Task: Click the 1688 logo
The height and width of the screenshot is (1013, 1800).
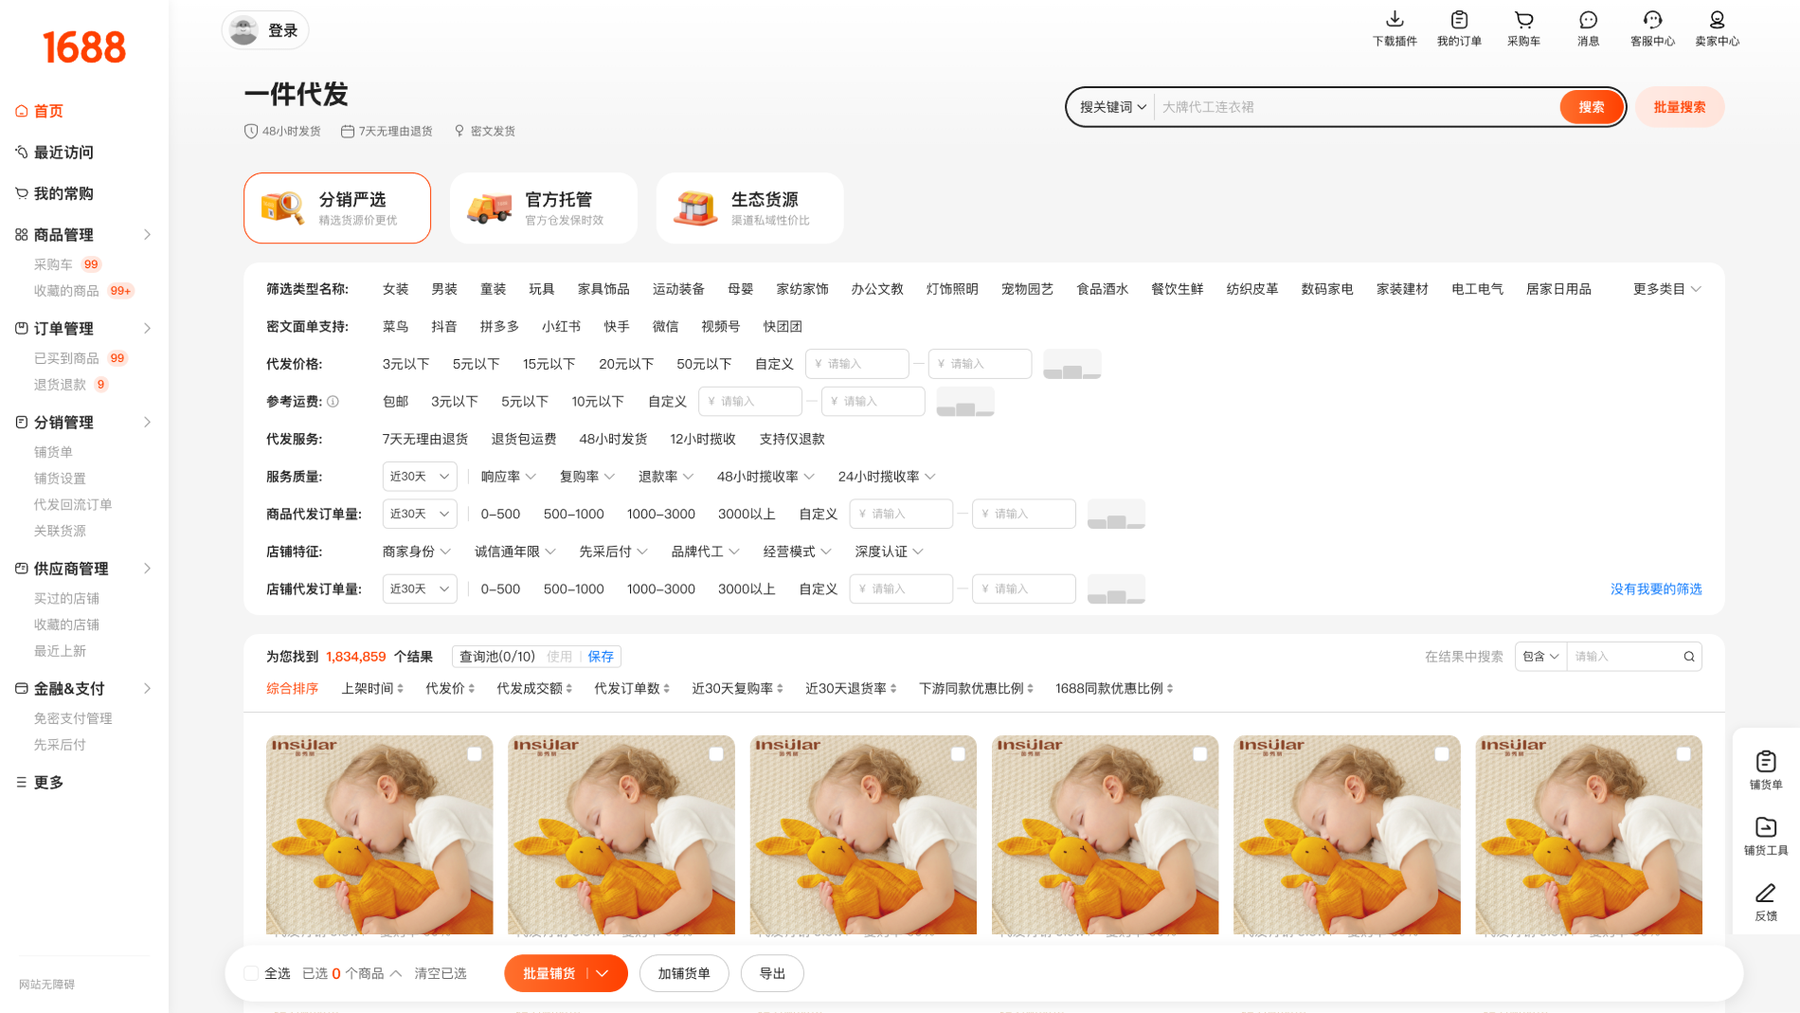Action: pyautogui.click(x=84, y=47)
